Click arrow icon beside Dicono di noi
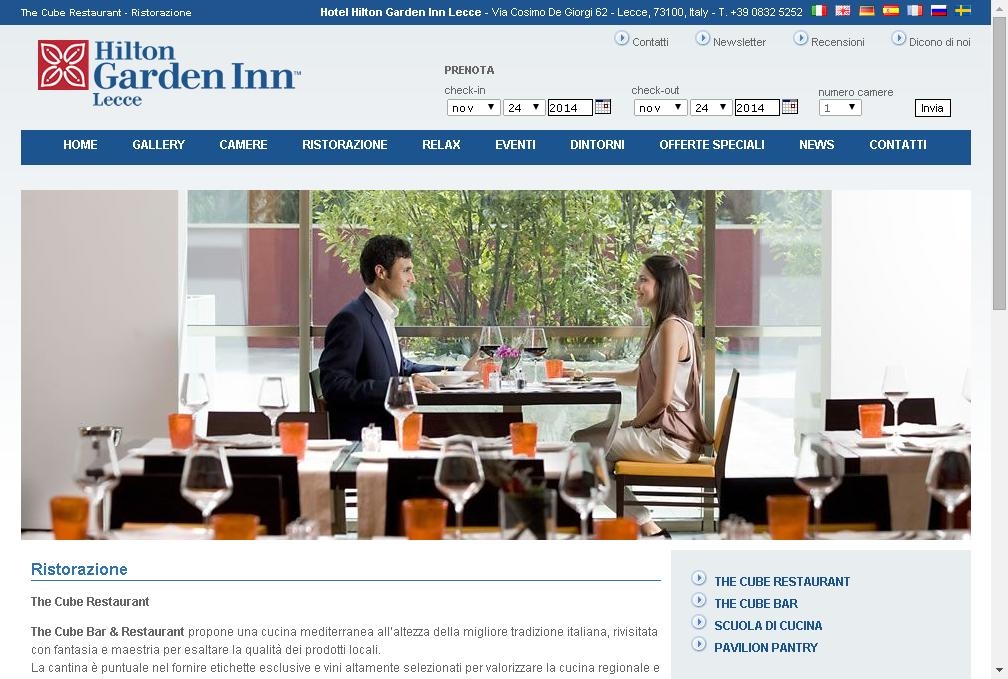Screen dimensions: 1008x679 click(x=899, y=39)
